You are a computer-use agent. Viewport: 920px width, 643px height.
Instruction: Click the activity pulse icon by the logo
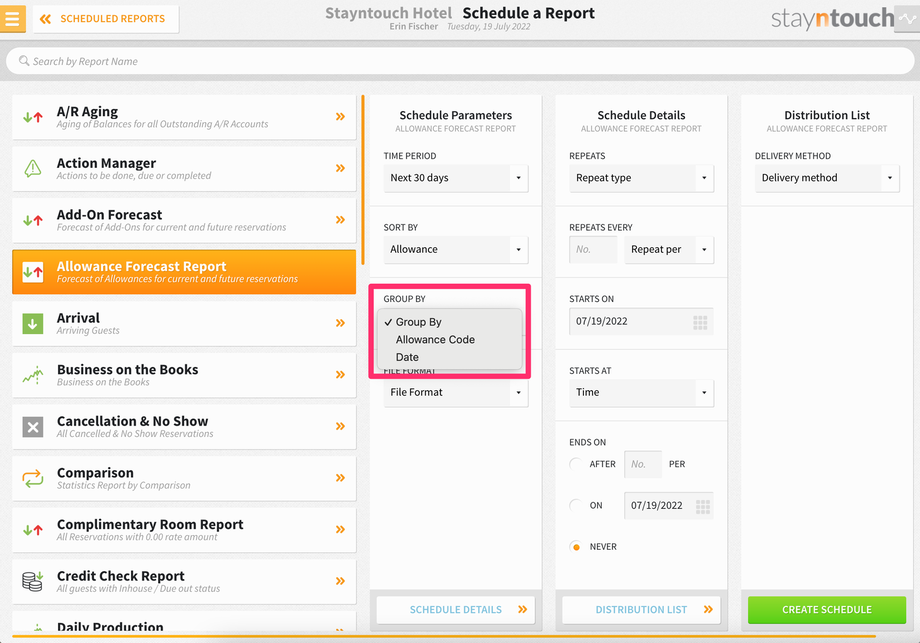coord(907,19)
